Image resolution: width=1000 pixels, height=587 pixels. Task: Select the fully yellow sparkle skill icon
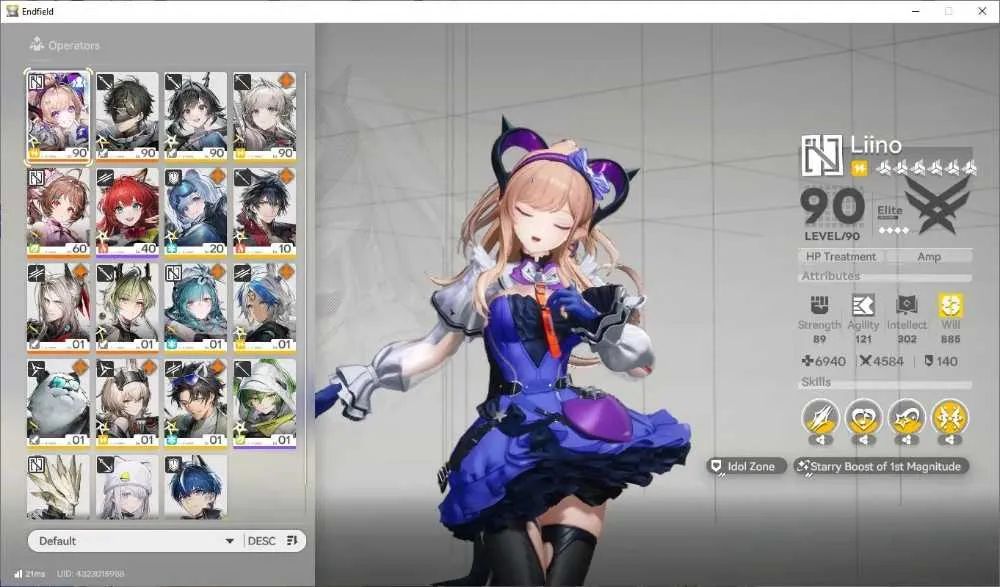pyautogui.click(x=950, y=418)
